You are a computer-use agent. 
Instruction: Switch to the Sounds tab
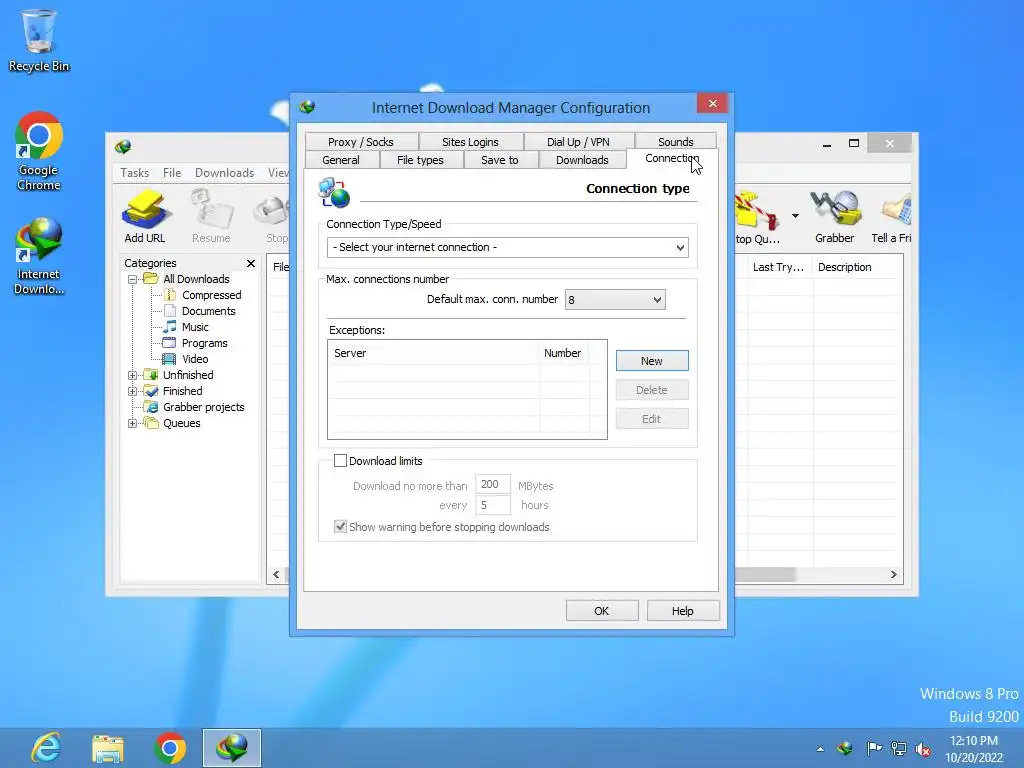click(675, 142)
